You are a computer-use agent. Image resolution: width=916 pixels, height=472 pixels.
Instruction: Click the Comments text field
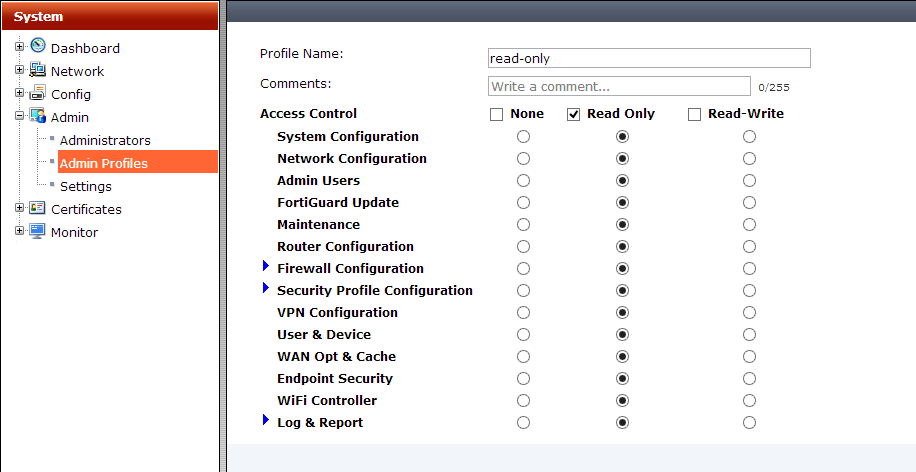(x=619, y=86)
